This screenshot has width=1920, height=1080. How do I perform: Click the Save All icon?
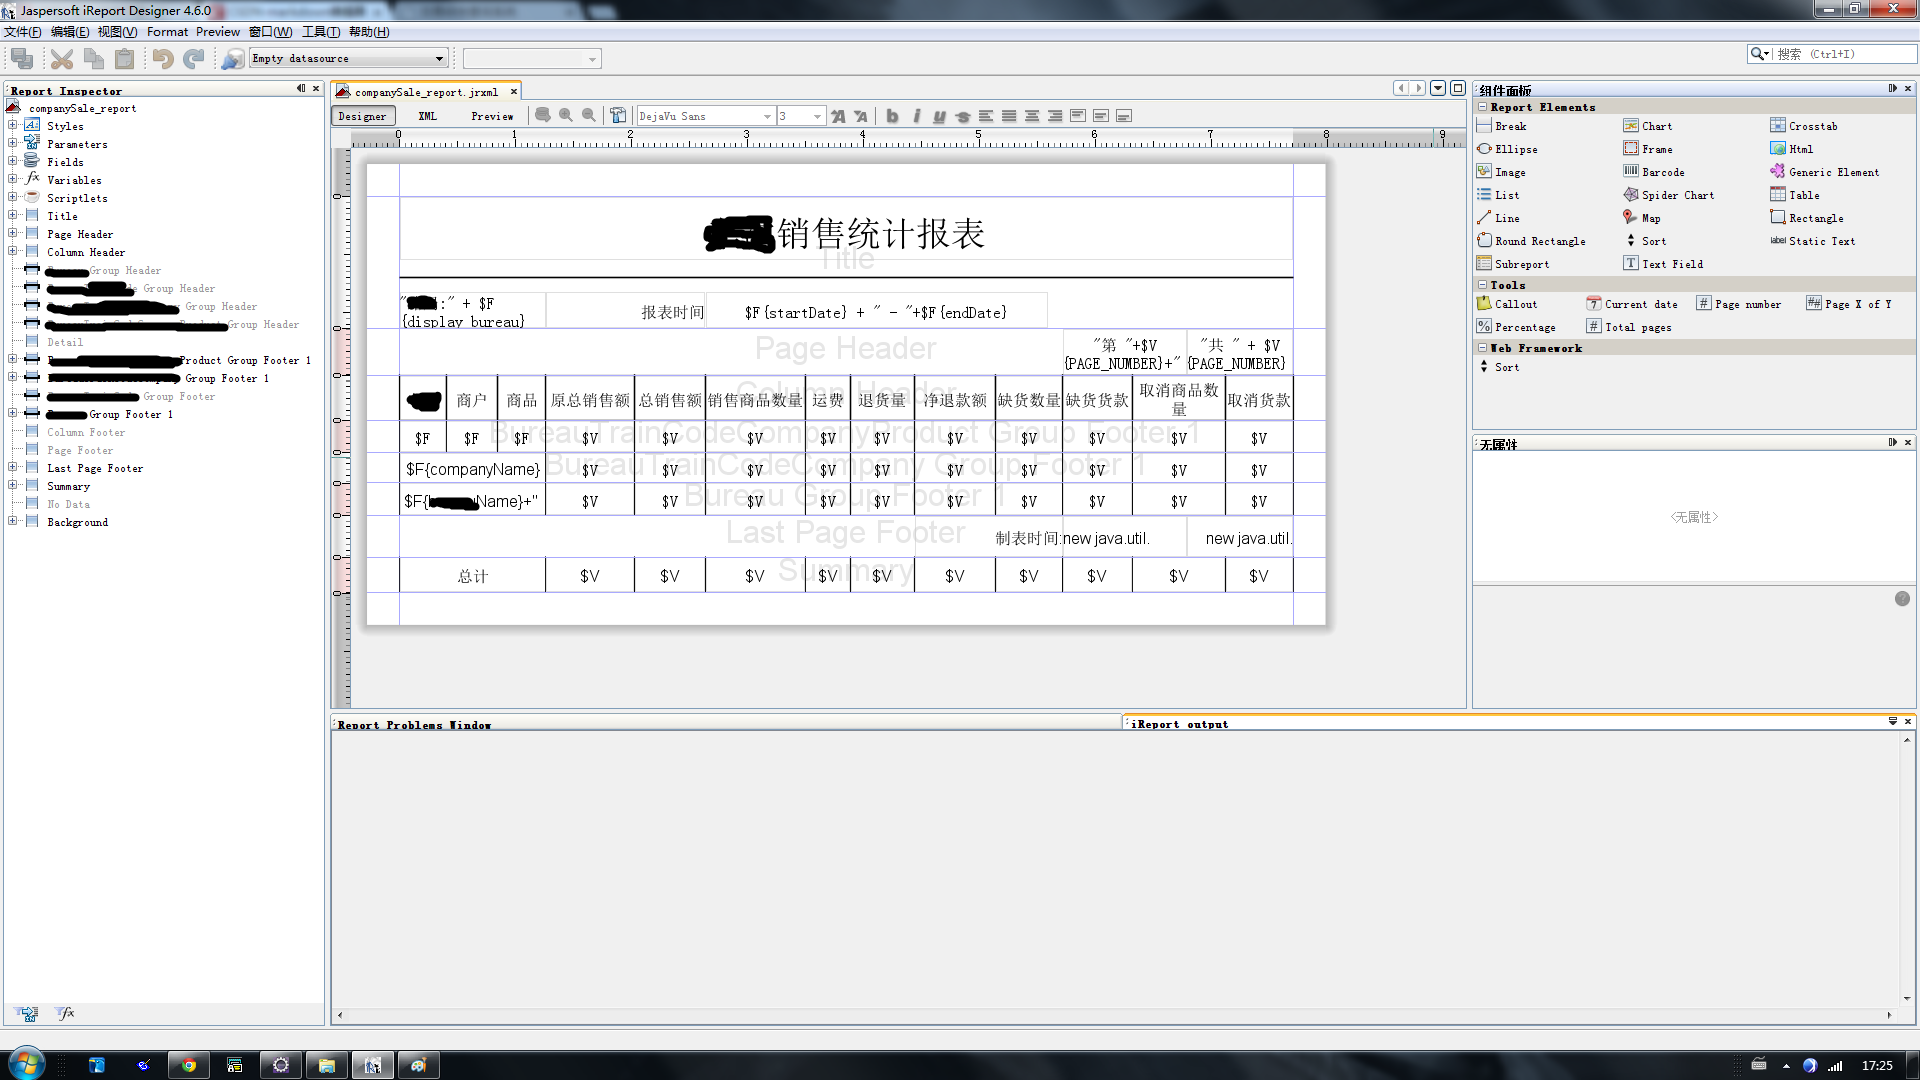point(22,59)
